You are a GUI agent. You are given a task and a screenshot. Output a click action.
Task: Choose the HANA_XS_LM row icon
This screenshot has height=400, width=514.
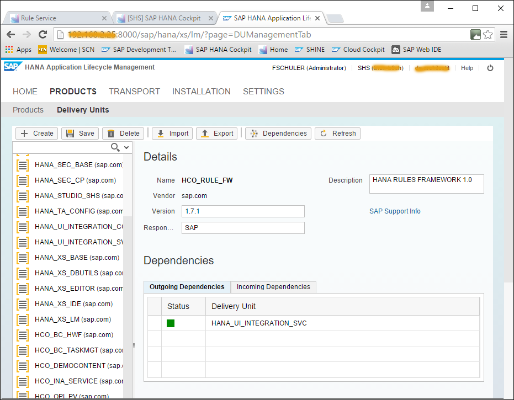23,320
